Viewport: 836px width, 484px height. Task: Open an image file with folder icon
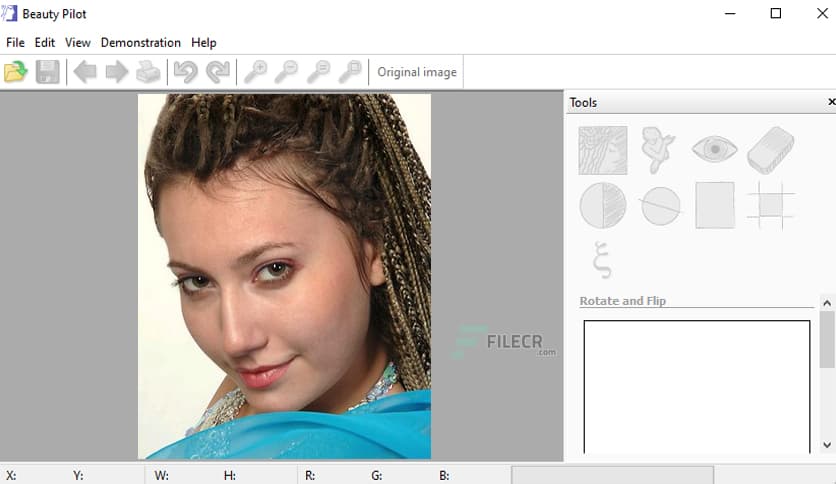click(15, 71)
